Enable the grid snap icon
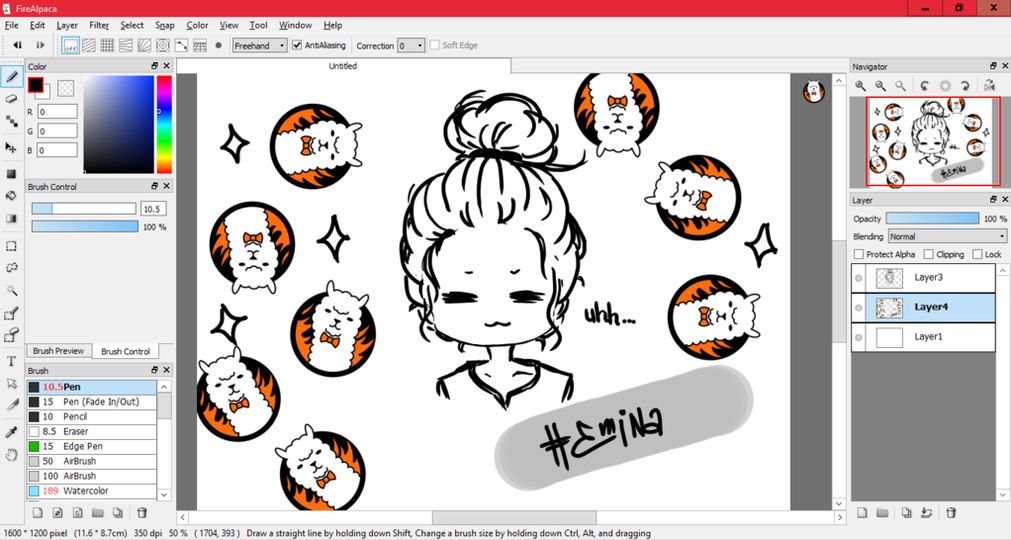 (x=107, y=45)
